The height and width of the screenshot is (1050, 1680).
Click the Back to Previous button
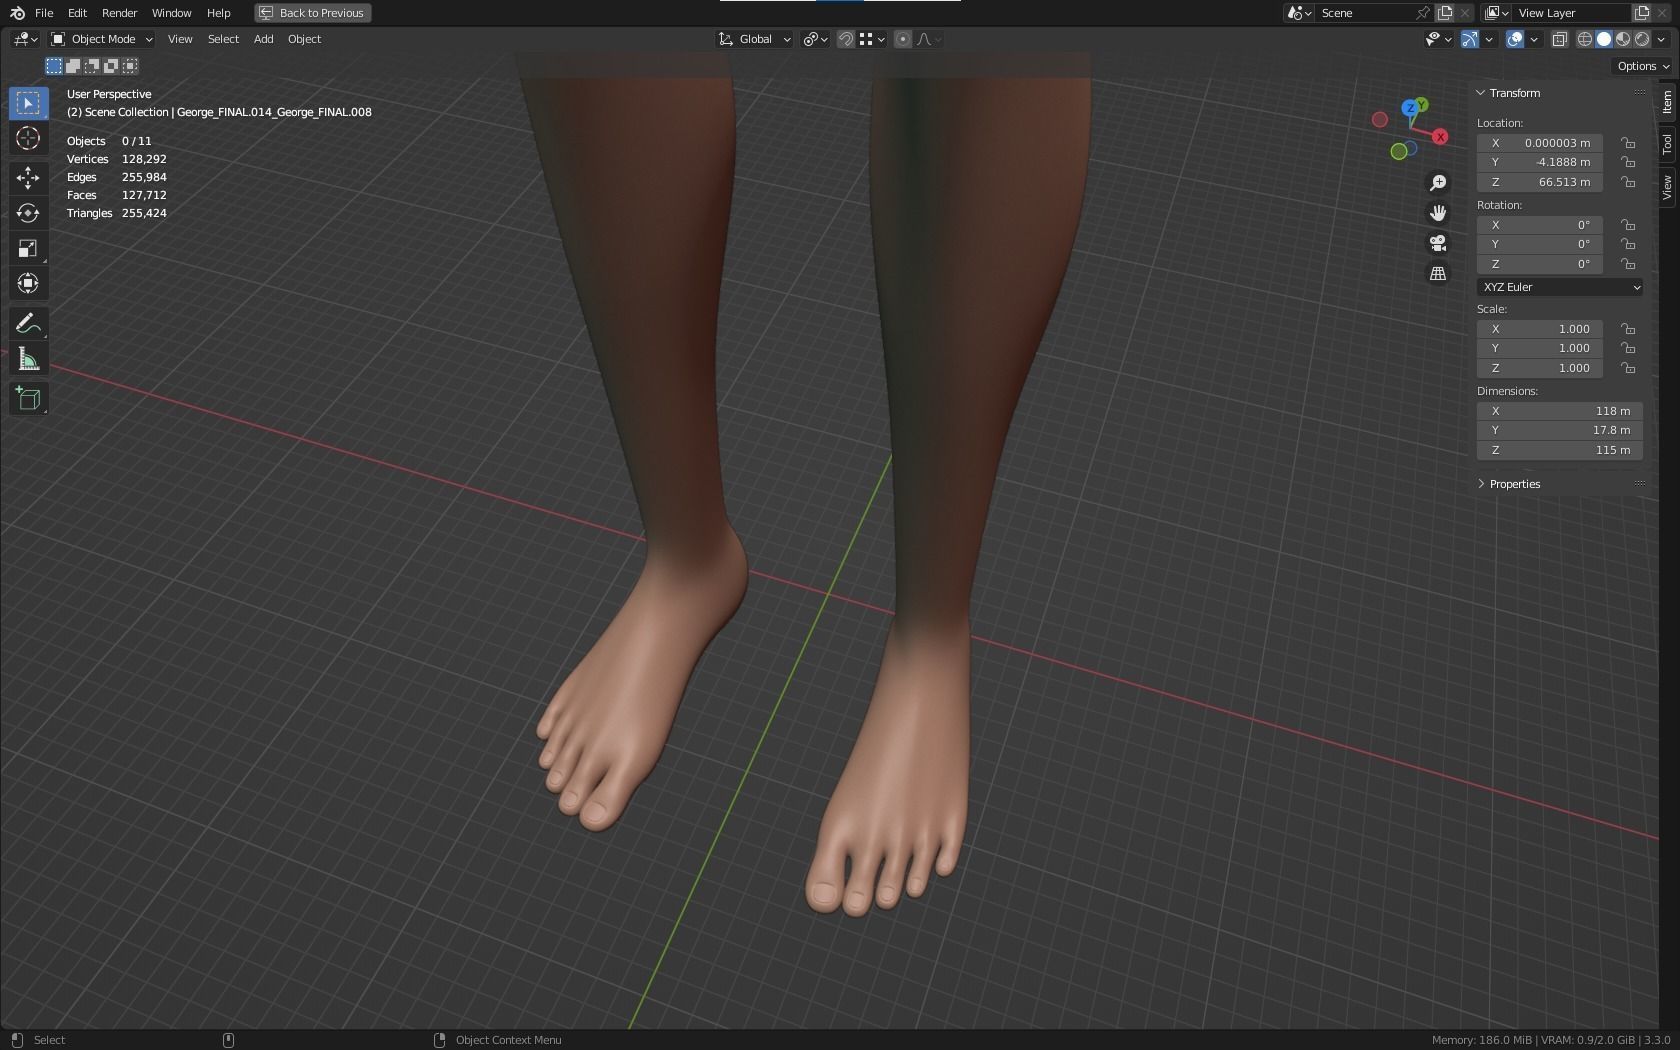[x=313, y=13]
